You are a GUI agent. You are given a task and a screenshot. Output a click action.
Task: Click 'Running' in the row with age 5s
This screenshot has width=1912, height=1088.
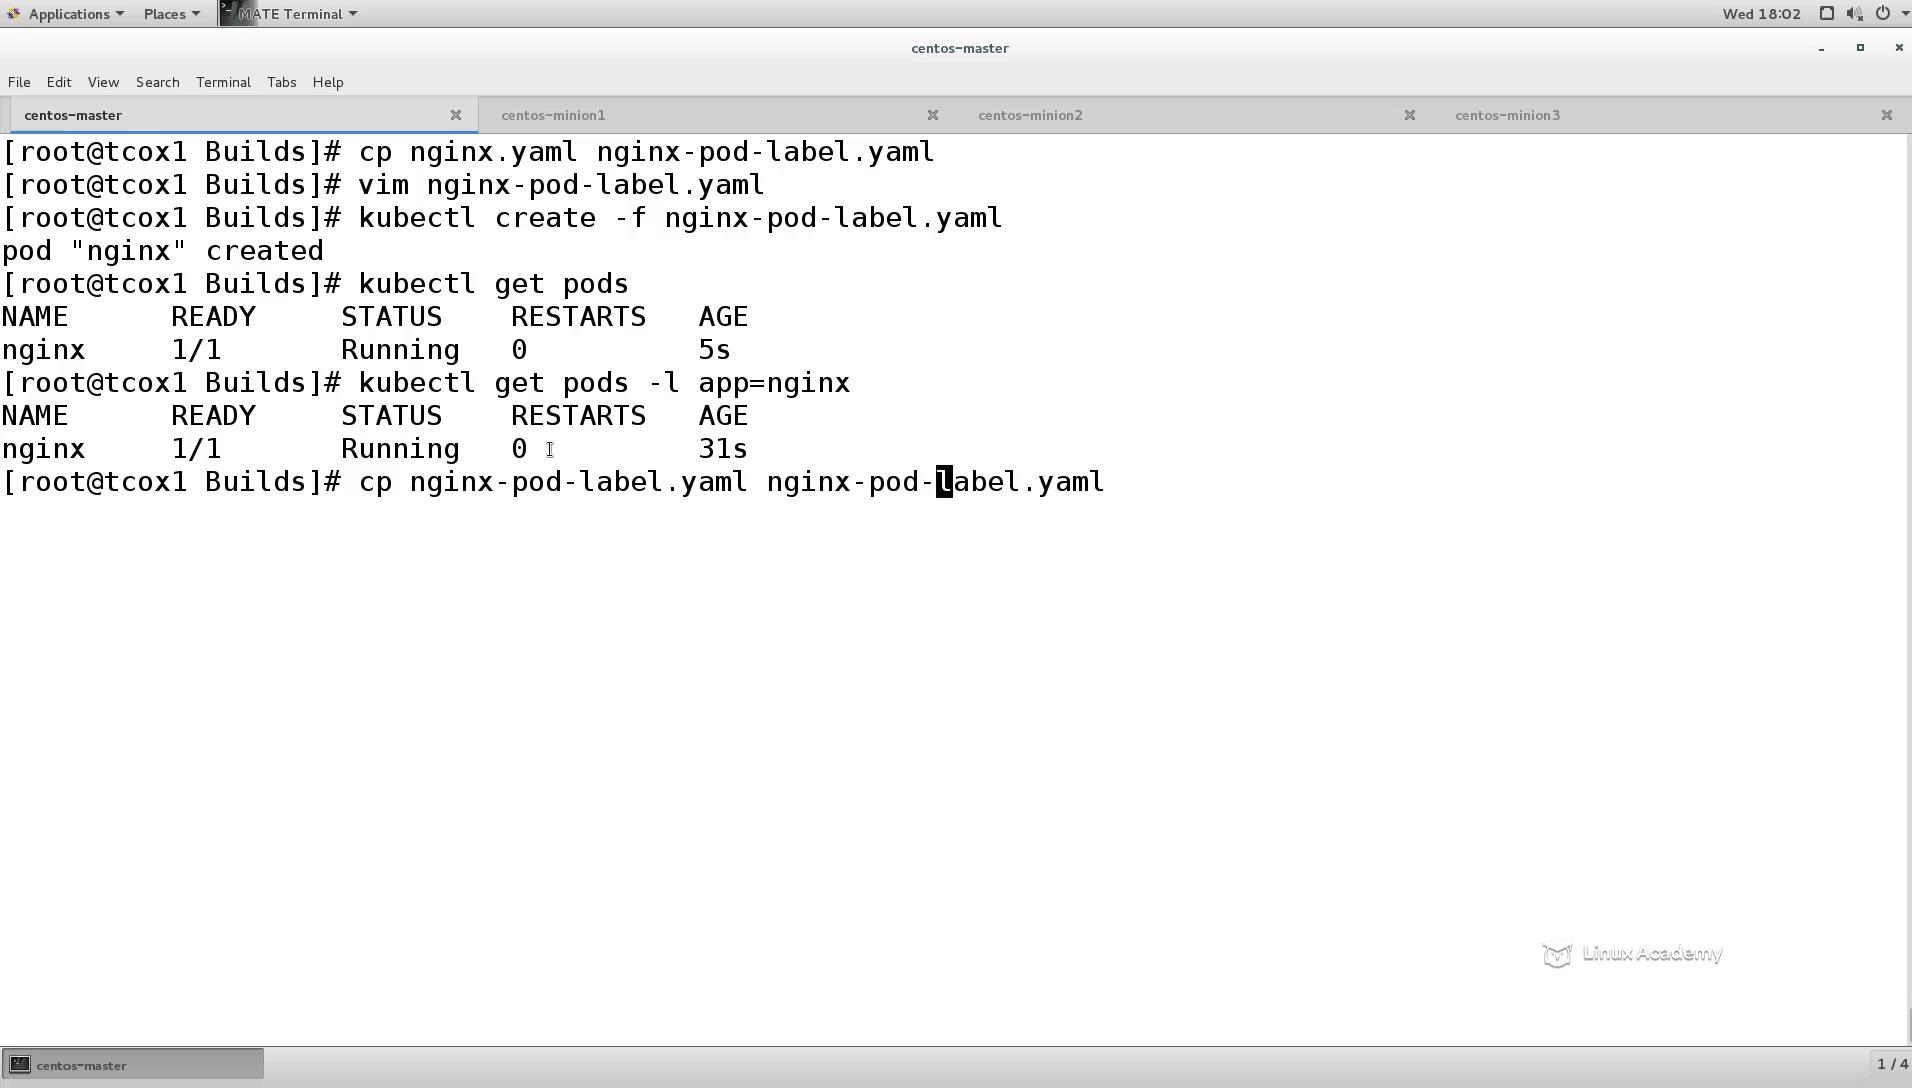[x=400, y=350]
